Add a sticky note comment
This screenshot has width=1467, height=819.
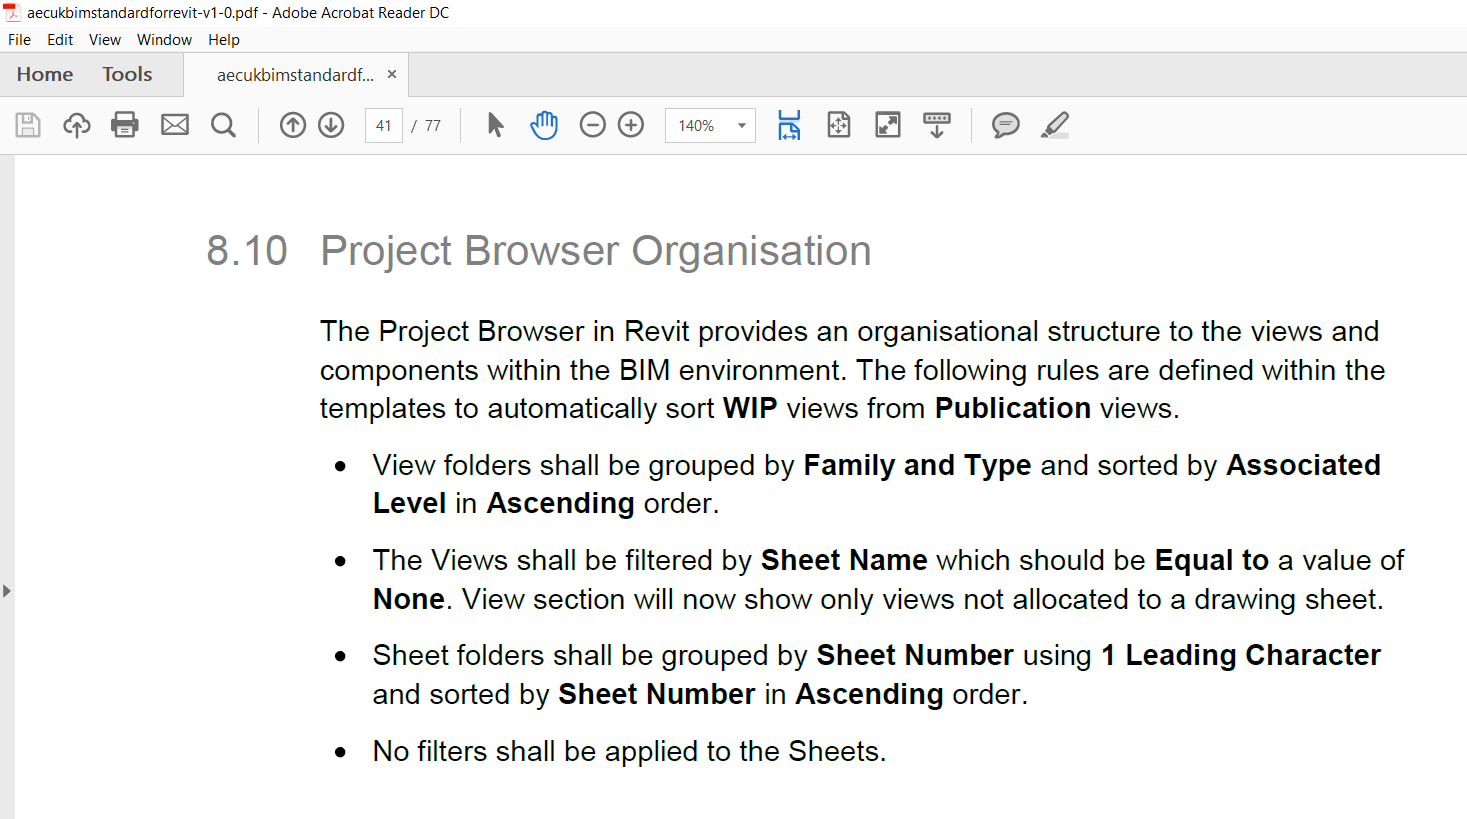[x=1005, y=125]
